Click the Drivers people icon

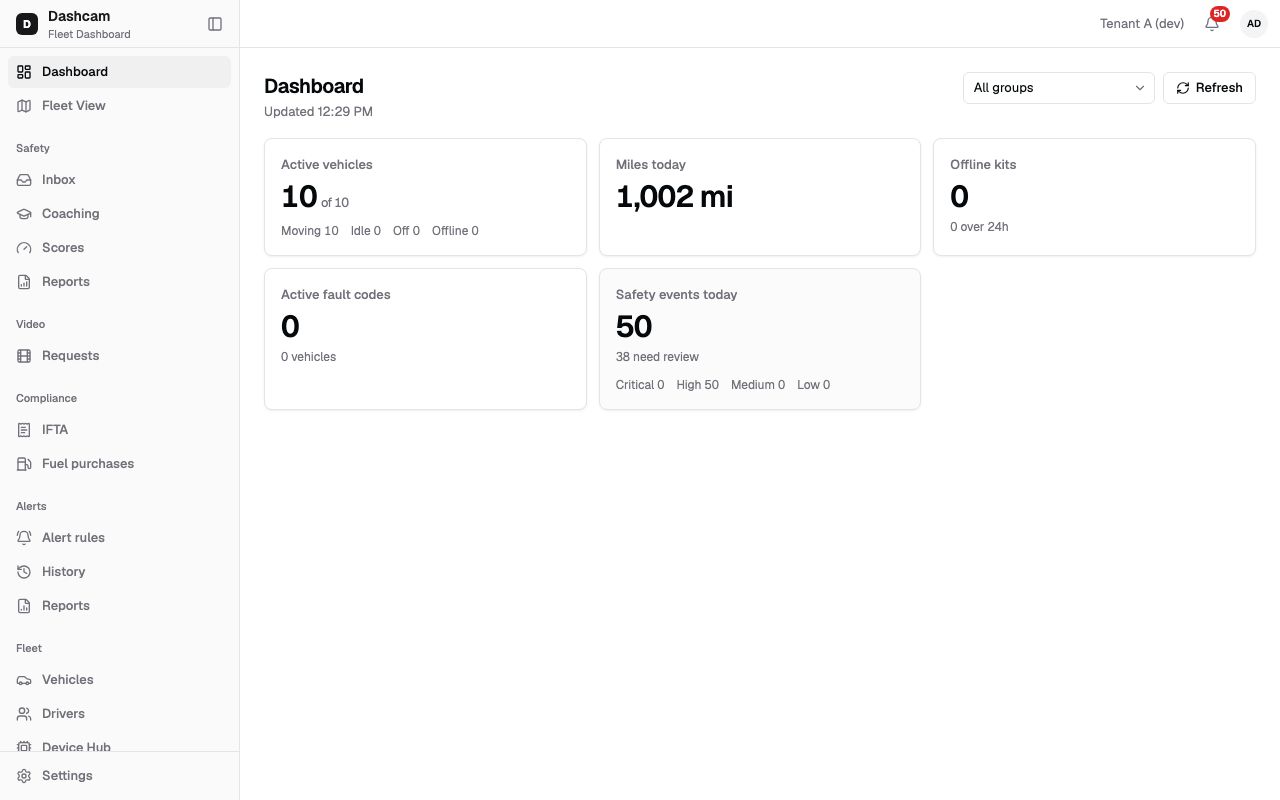(24, 714)
